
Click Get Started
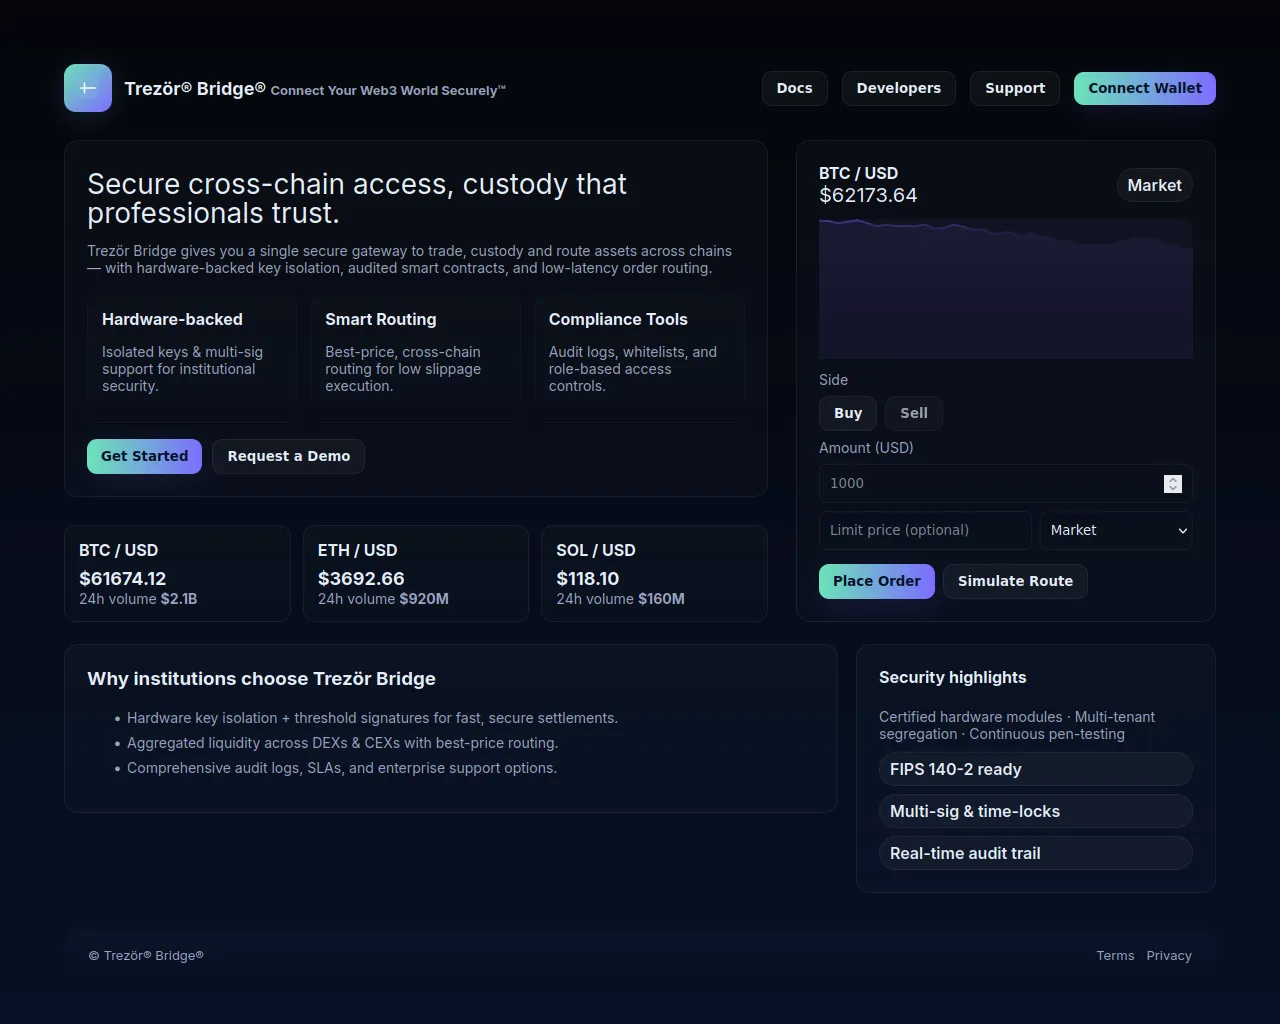click(144, 456)
